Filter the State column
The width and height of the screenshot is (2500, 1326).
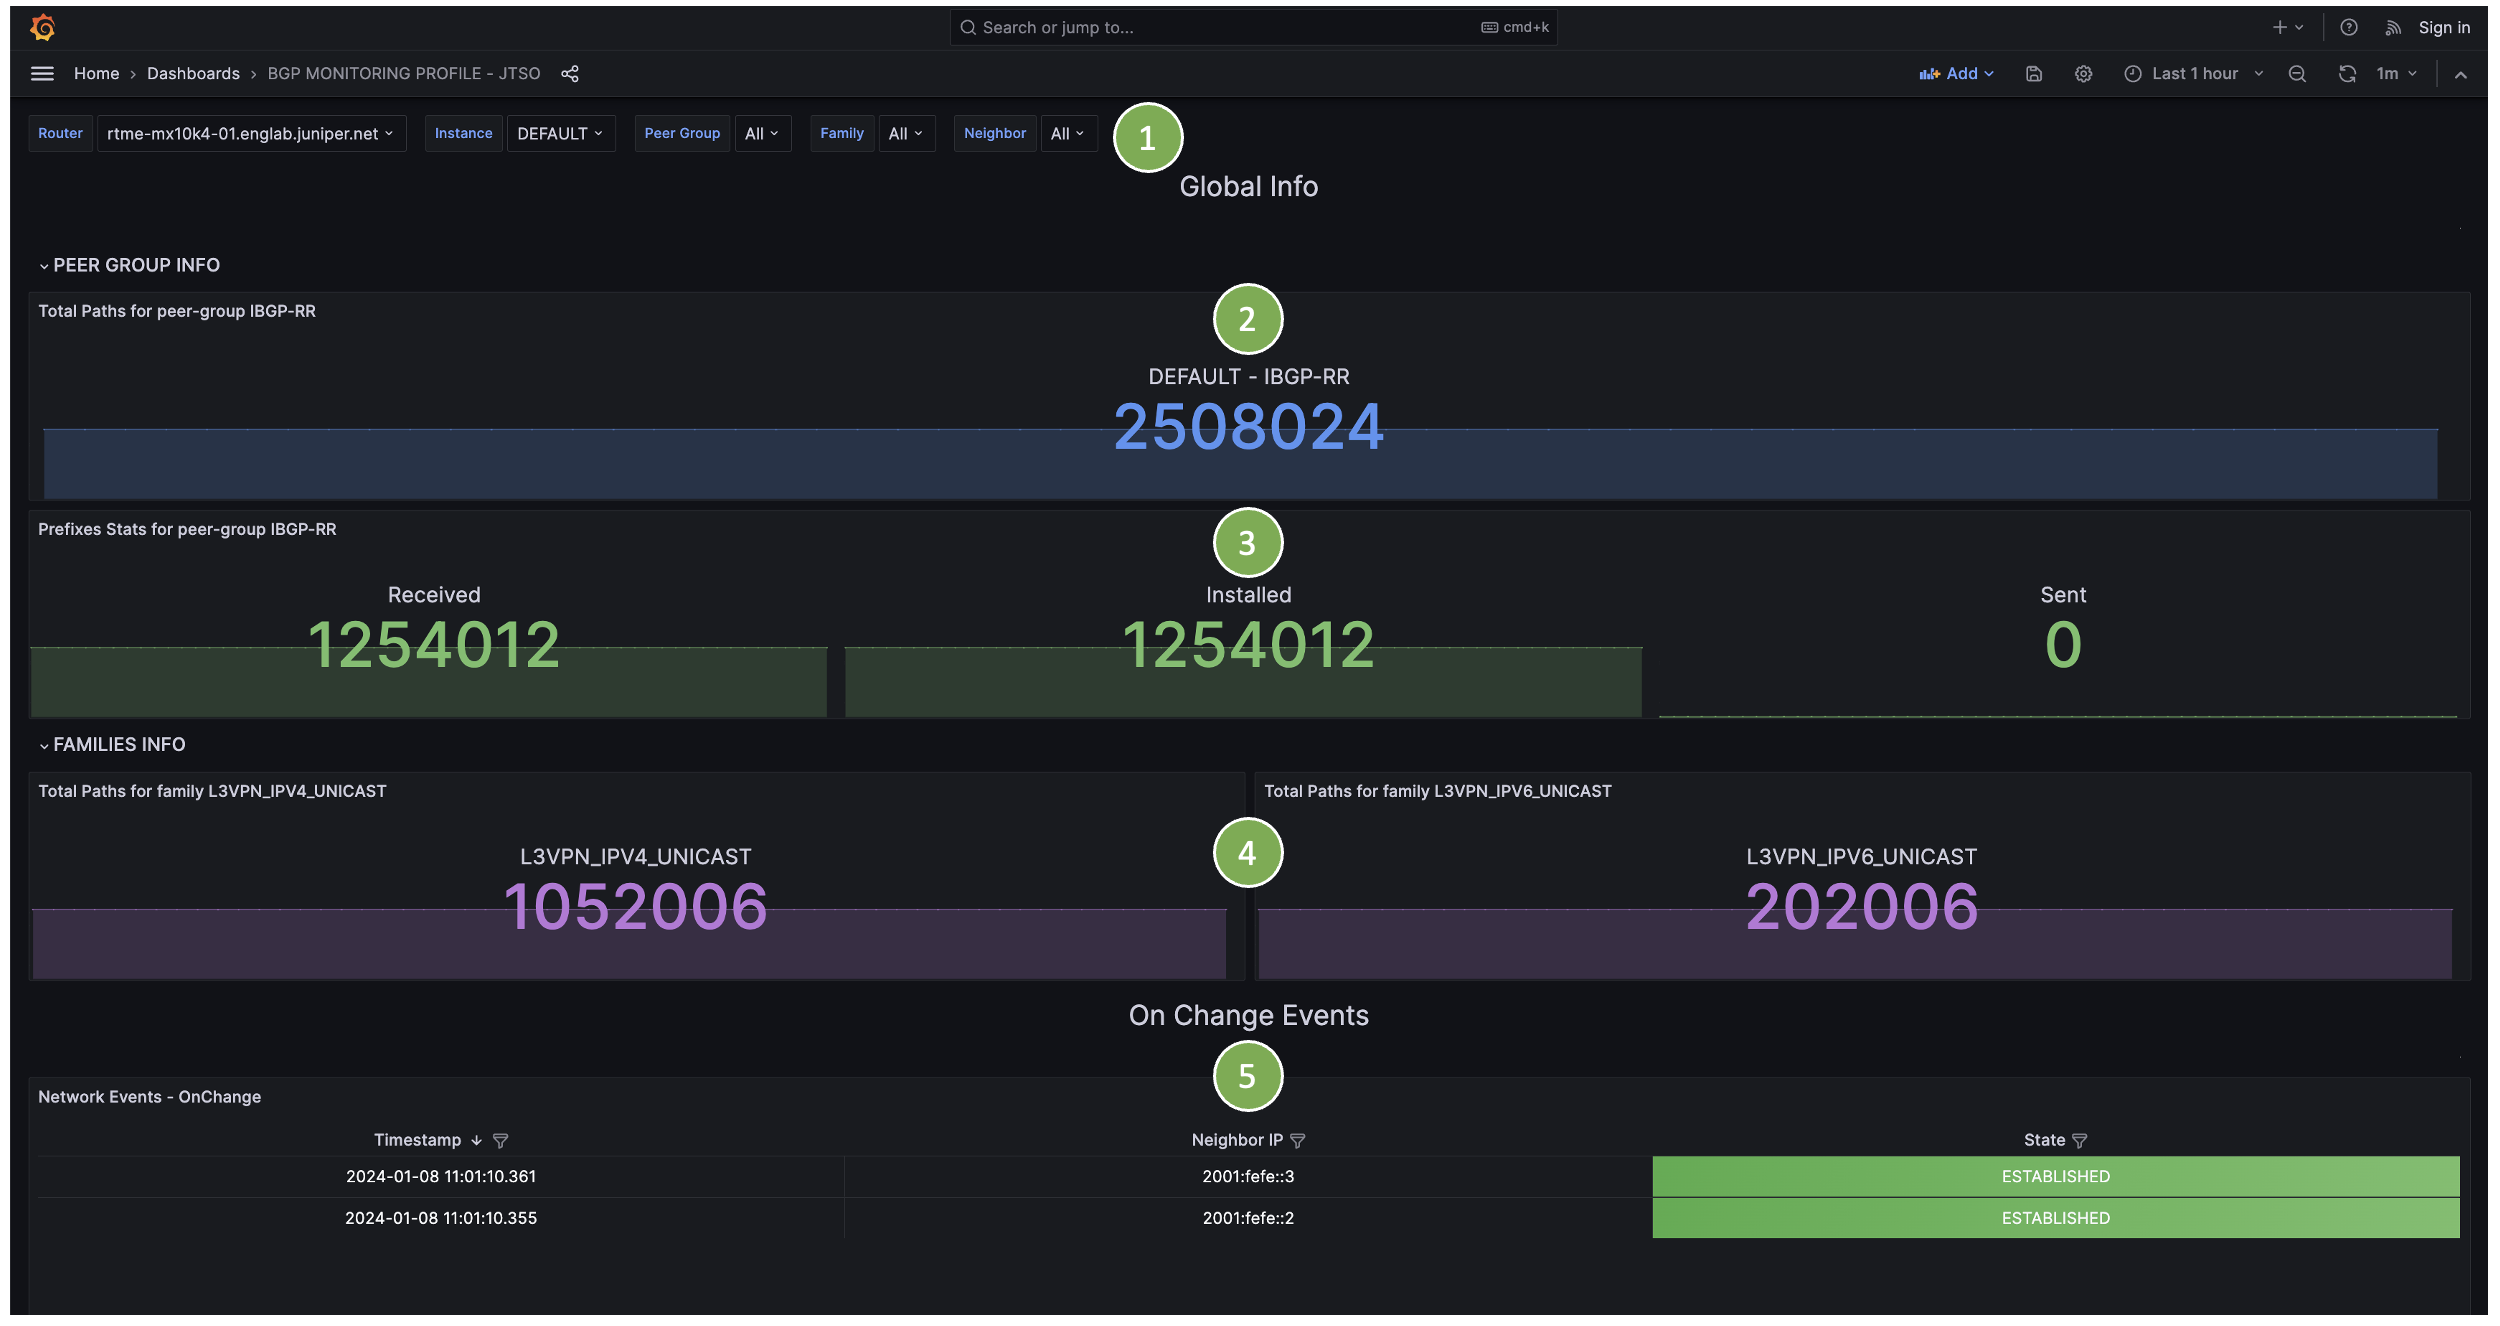click(x=2080, y=1140)
